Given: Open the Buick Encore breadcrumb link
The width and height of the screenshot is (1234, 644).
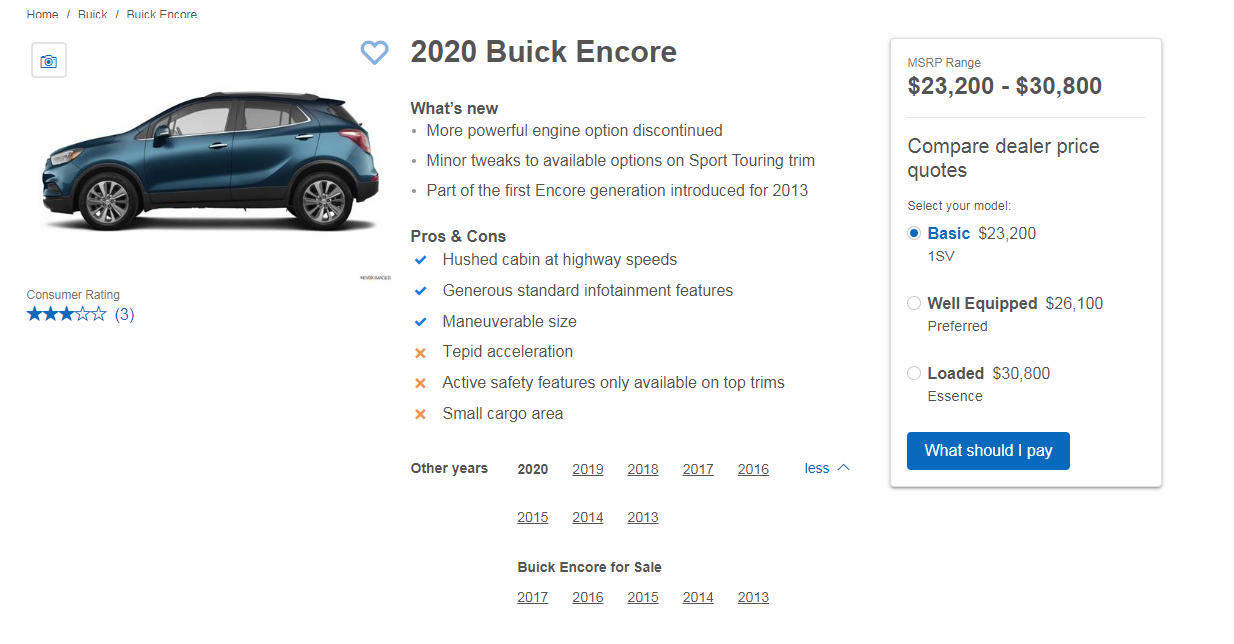Looking at the screenshot, I should pyautogui.click(x=161, y=15).
